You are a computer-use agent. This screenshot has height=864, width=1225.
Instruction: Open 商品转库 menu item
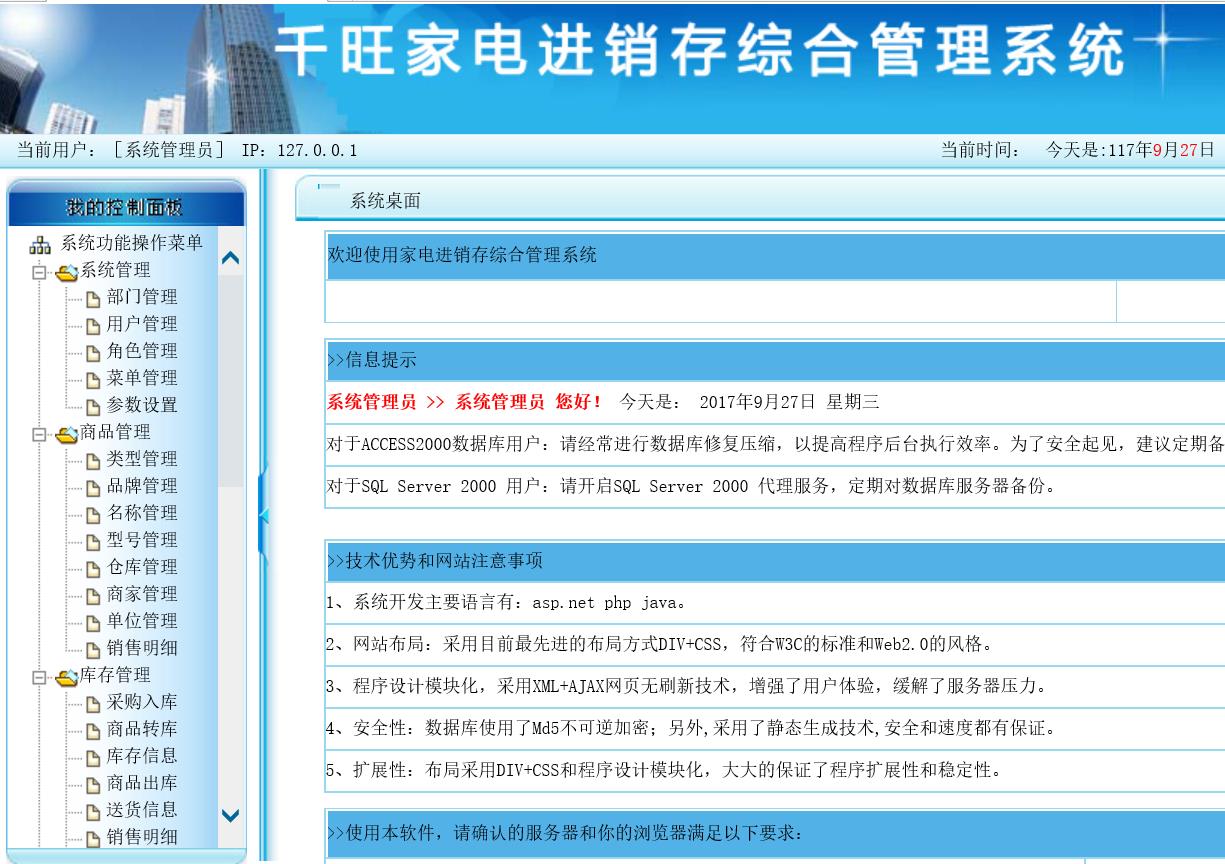(x=142, y=729)
